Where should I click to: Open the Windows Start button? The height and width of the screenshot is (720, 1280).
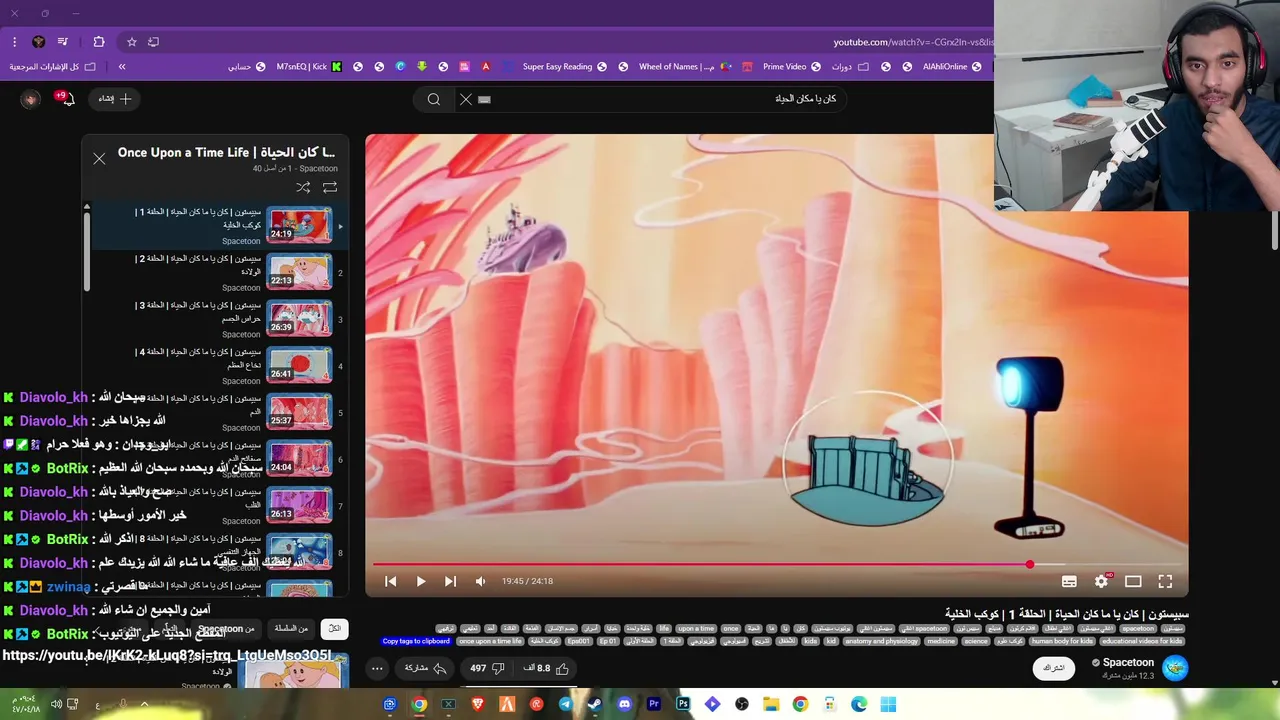click(x=888, y=704)
